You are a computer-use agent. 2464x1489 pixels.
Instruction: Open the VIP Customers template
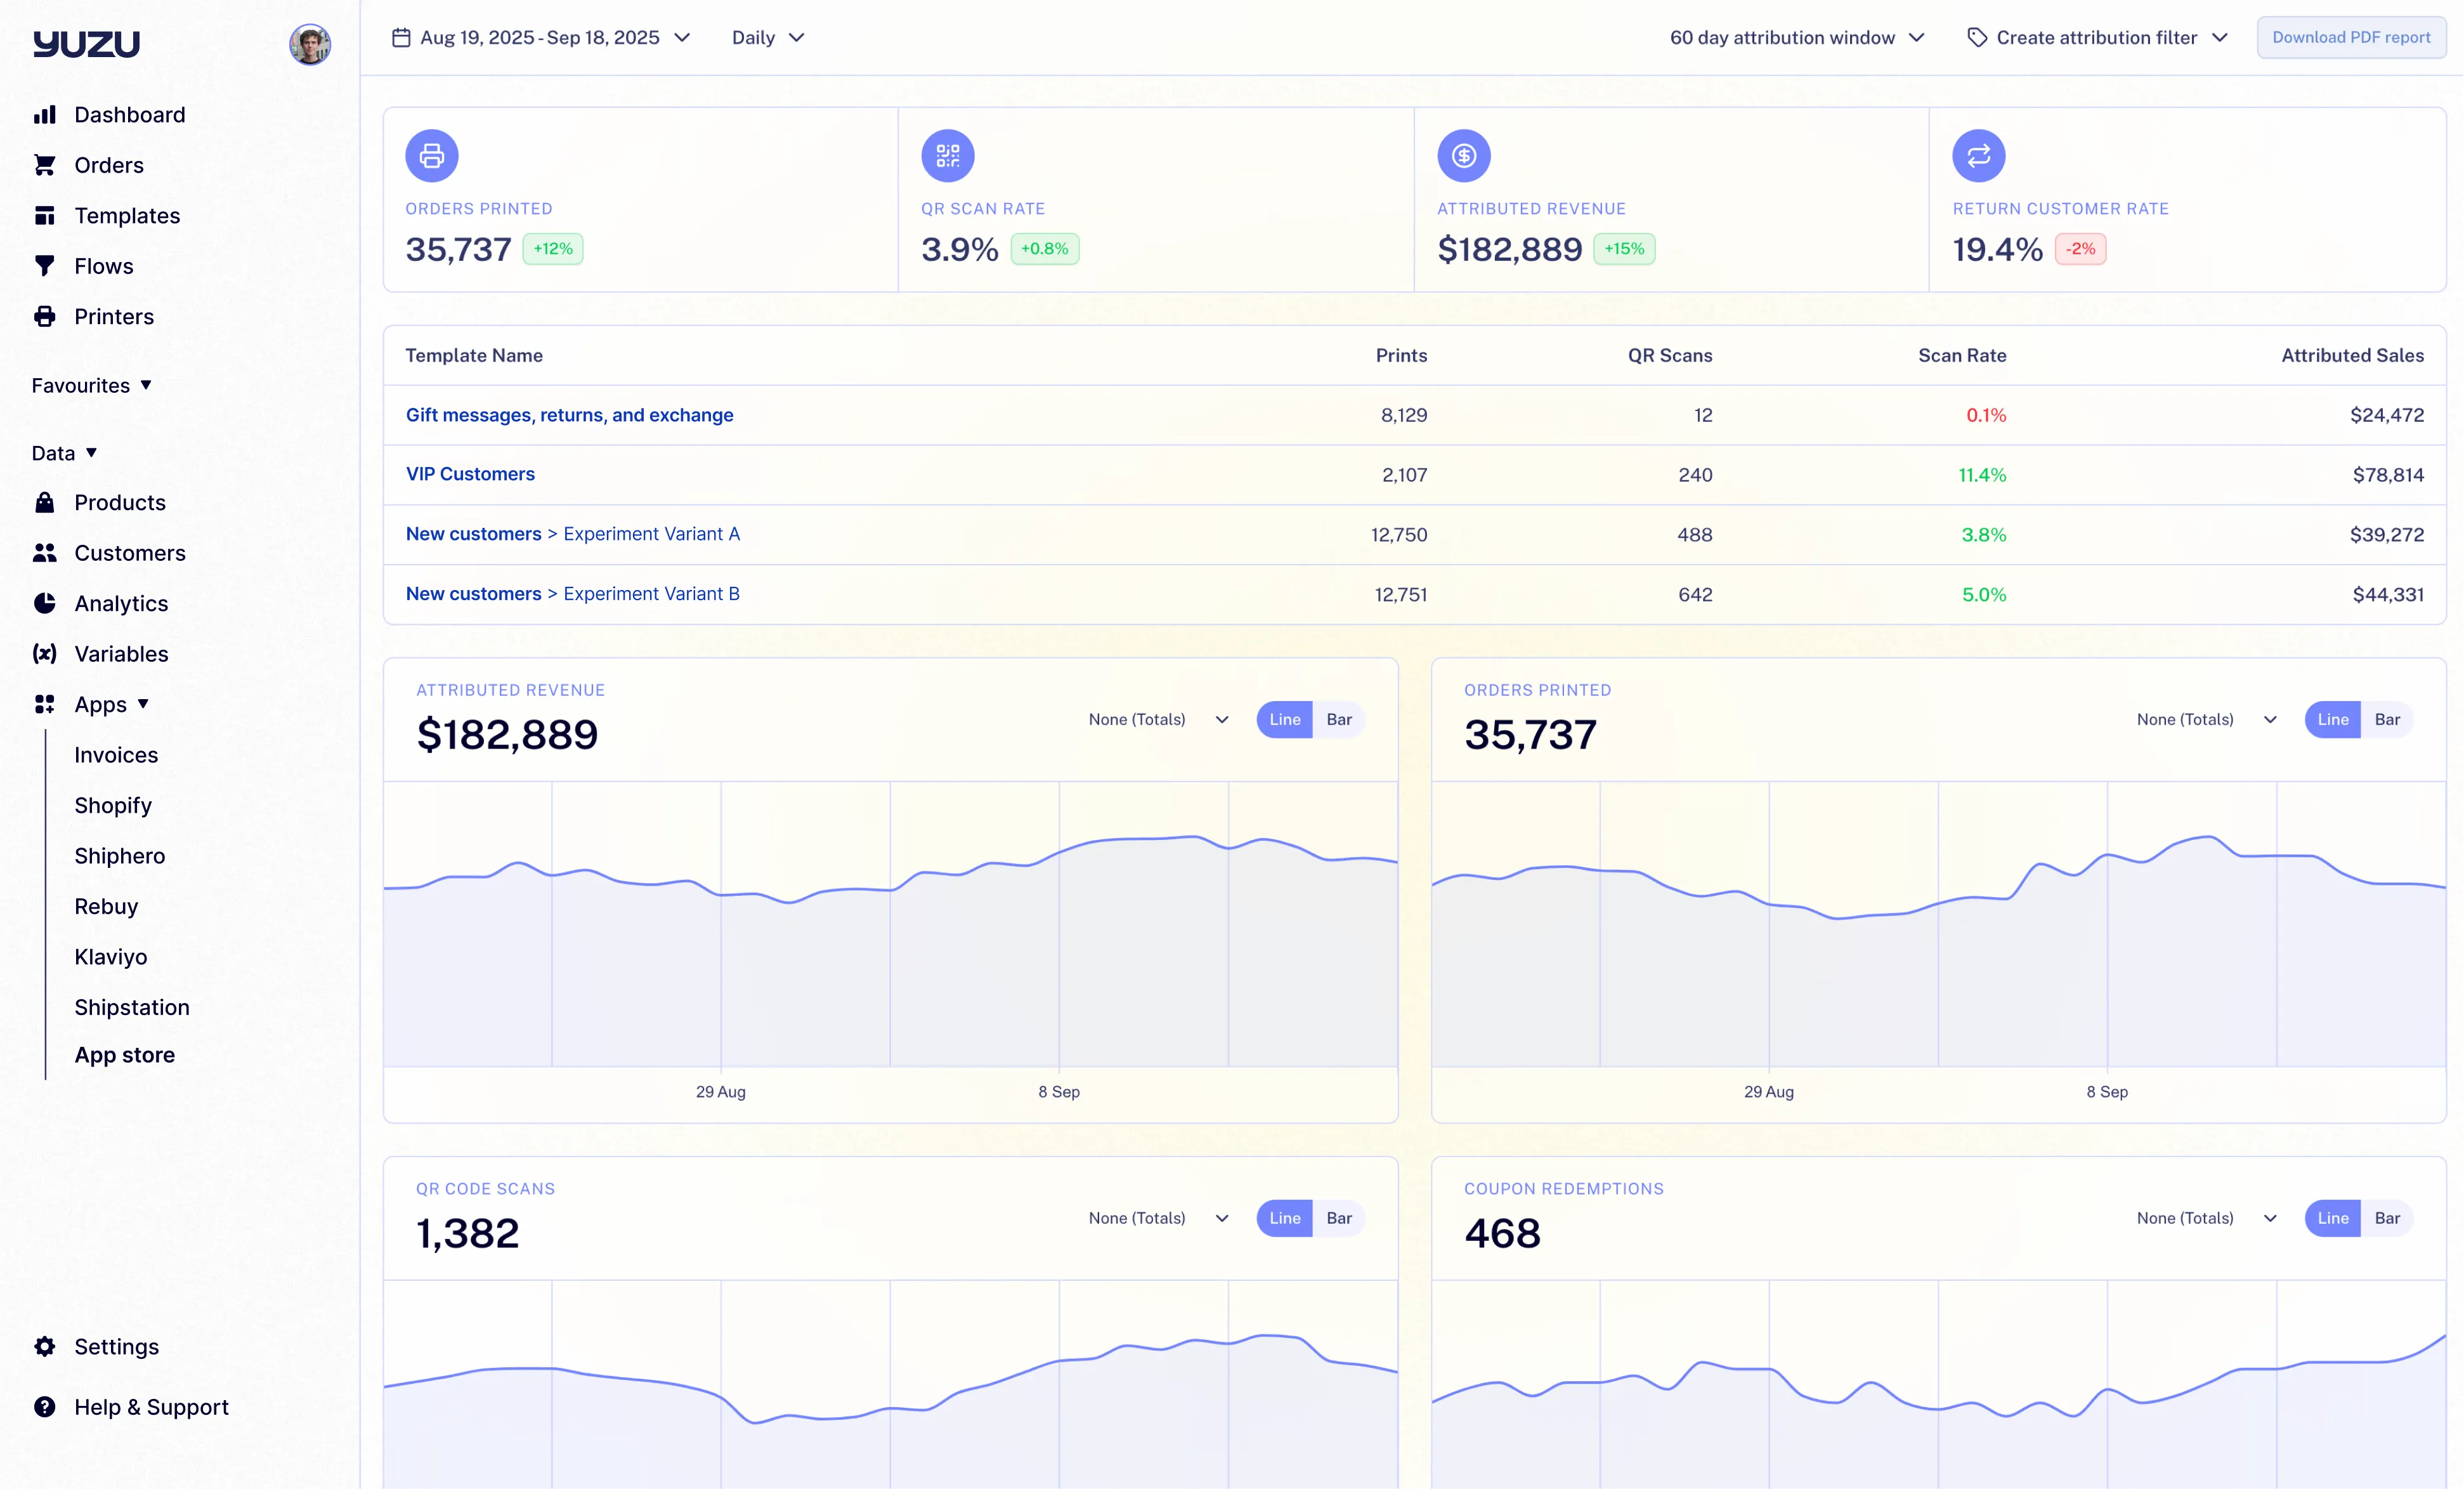coord(470,474)
